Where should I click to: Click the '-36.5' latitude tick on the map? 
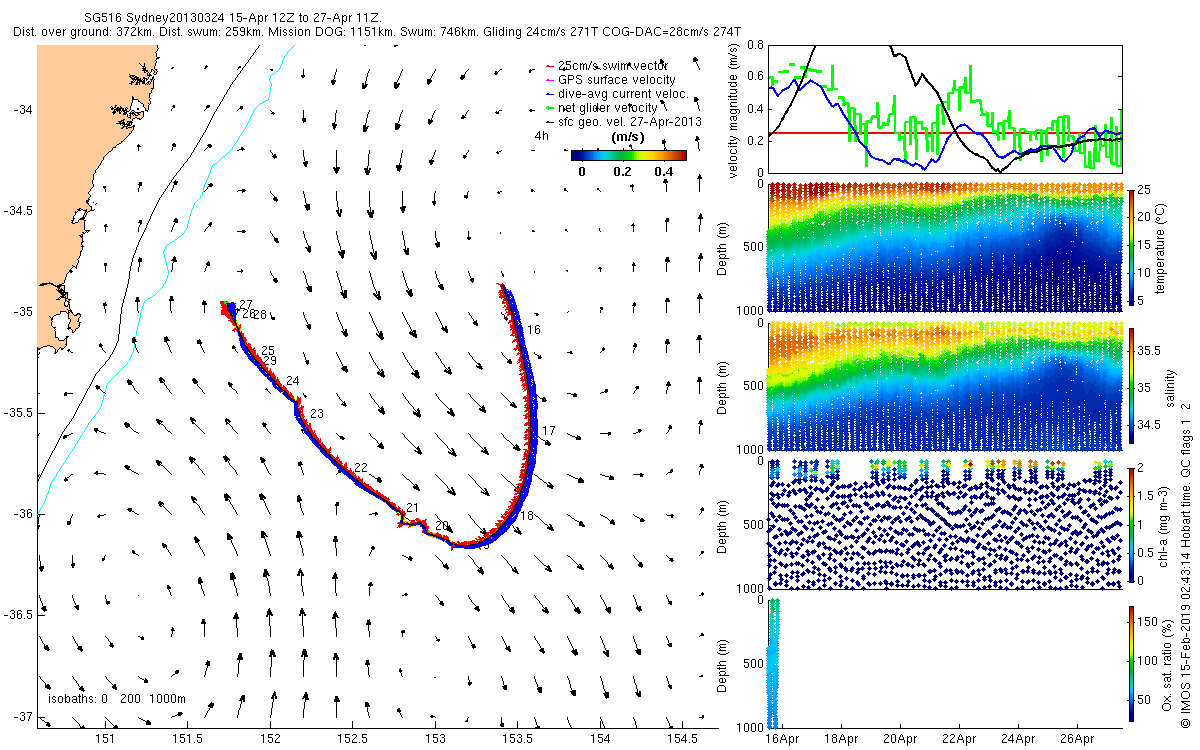pyautogui.click(x=19, y=614)
